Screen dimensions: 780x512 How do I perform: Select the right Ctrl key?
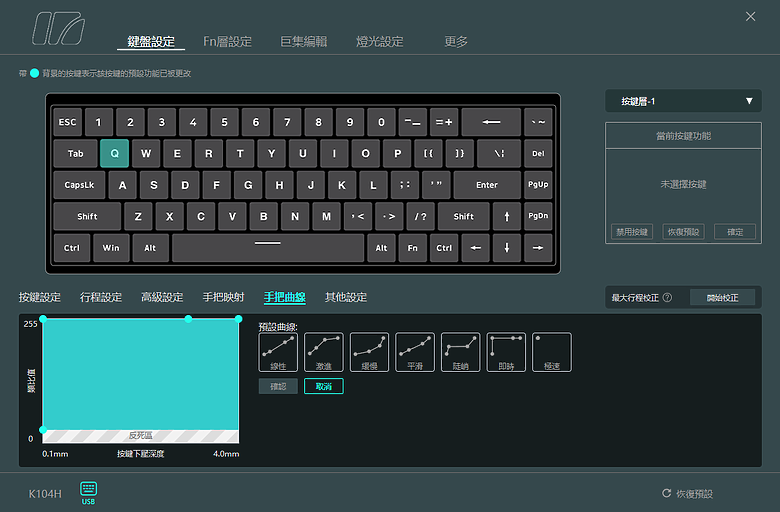tap(444, 248)
